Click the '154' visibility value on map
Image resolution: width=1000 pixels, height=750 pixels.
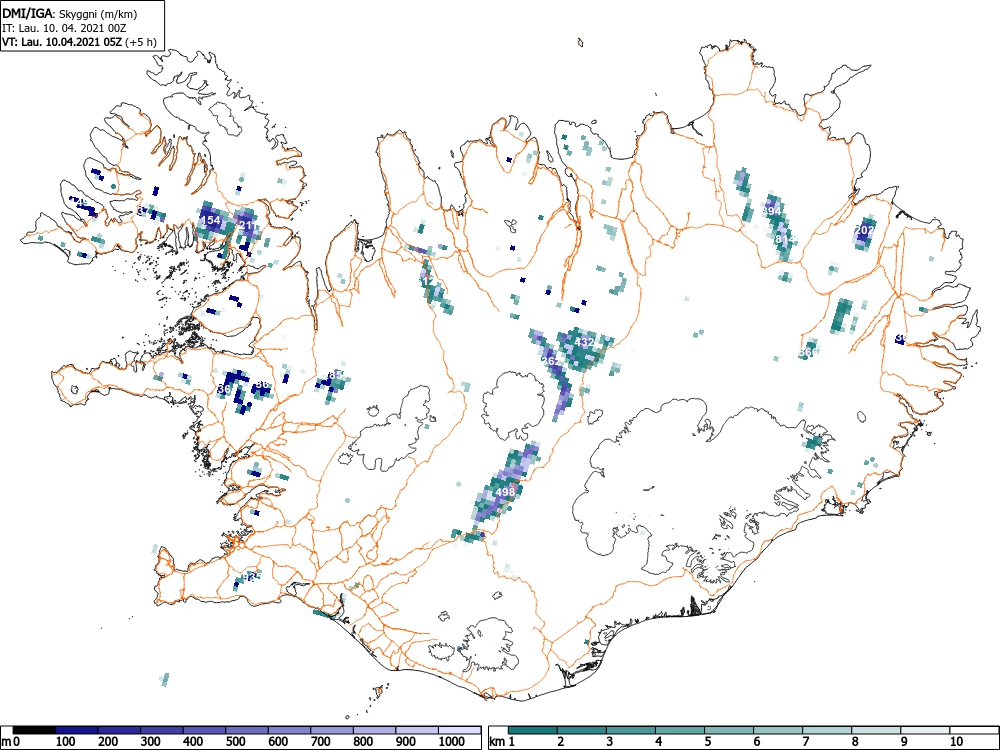coord(210,221)
